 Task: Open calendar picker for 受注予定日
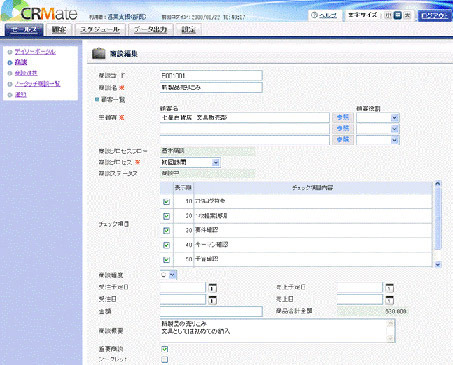[213, 288]
